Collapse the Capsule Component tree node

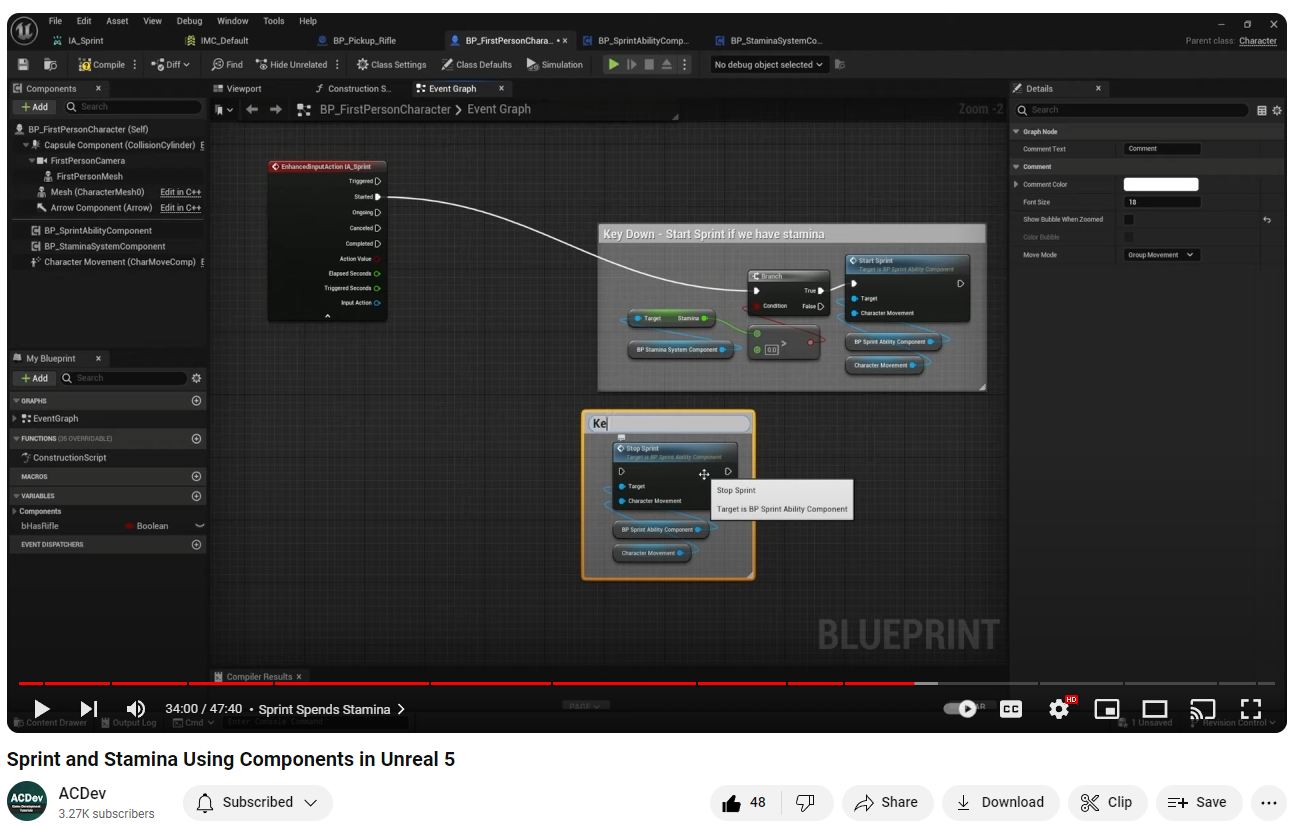coord(26,145)
